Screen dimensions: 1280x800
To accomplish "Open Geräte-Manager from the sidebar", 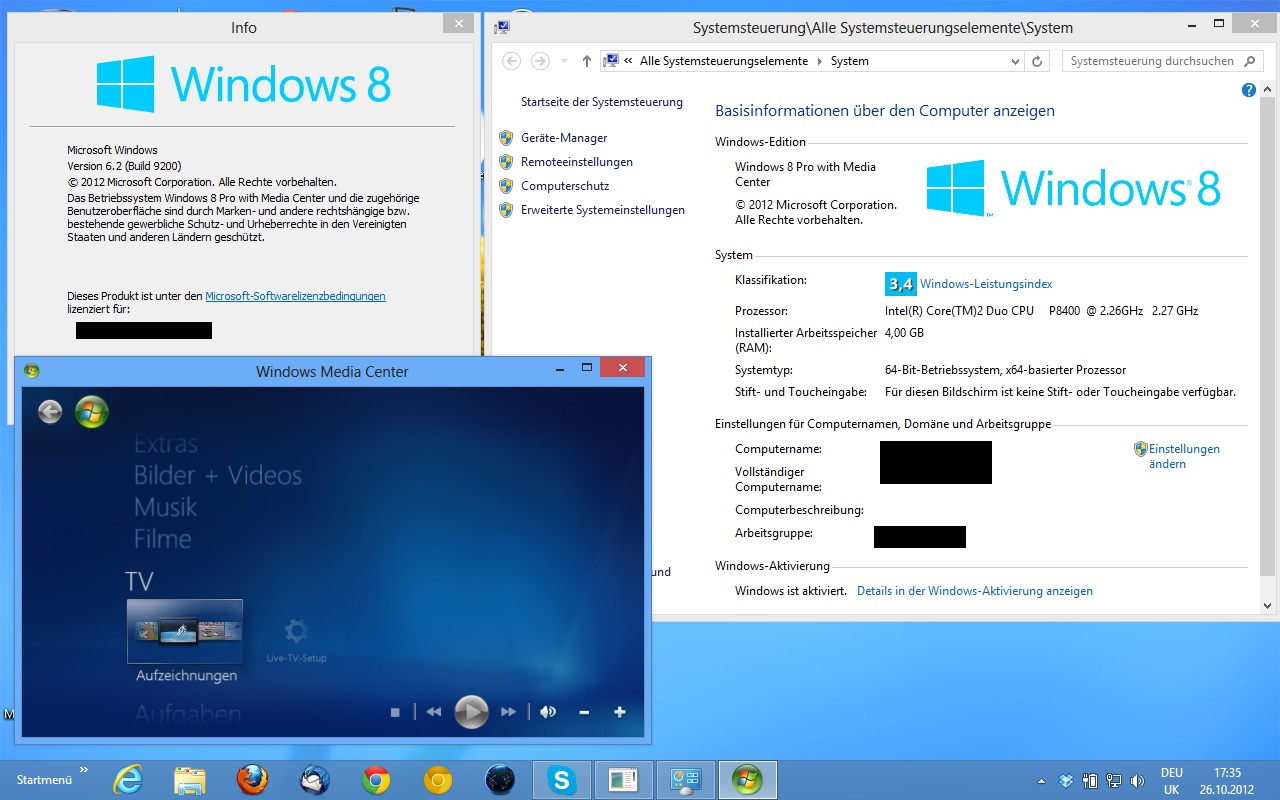I will 564,138.
